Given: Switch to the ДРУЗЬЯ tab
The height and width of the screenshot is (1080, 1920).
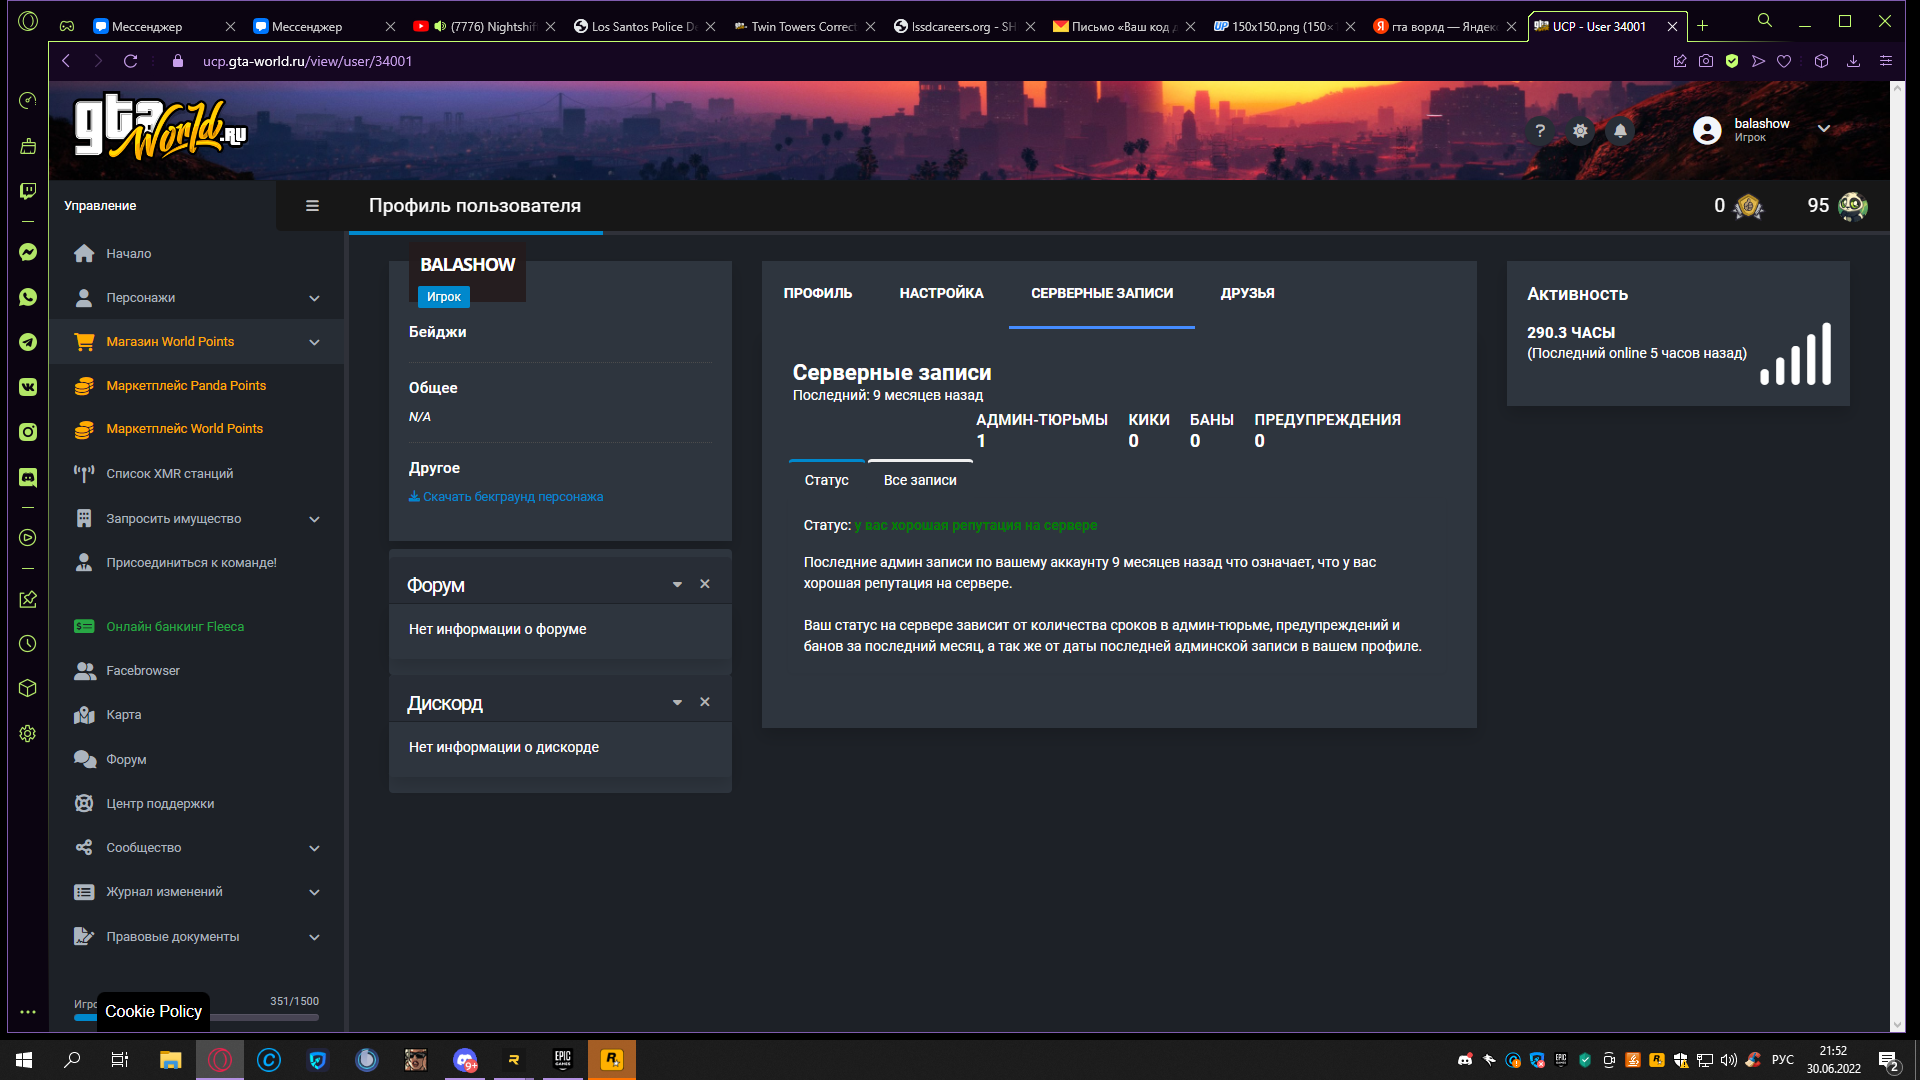Looking at the screenshot, I should [1247, 293].
